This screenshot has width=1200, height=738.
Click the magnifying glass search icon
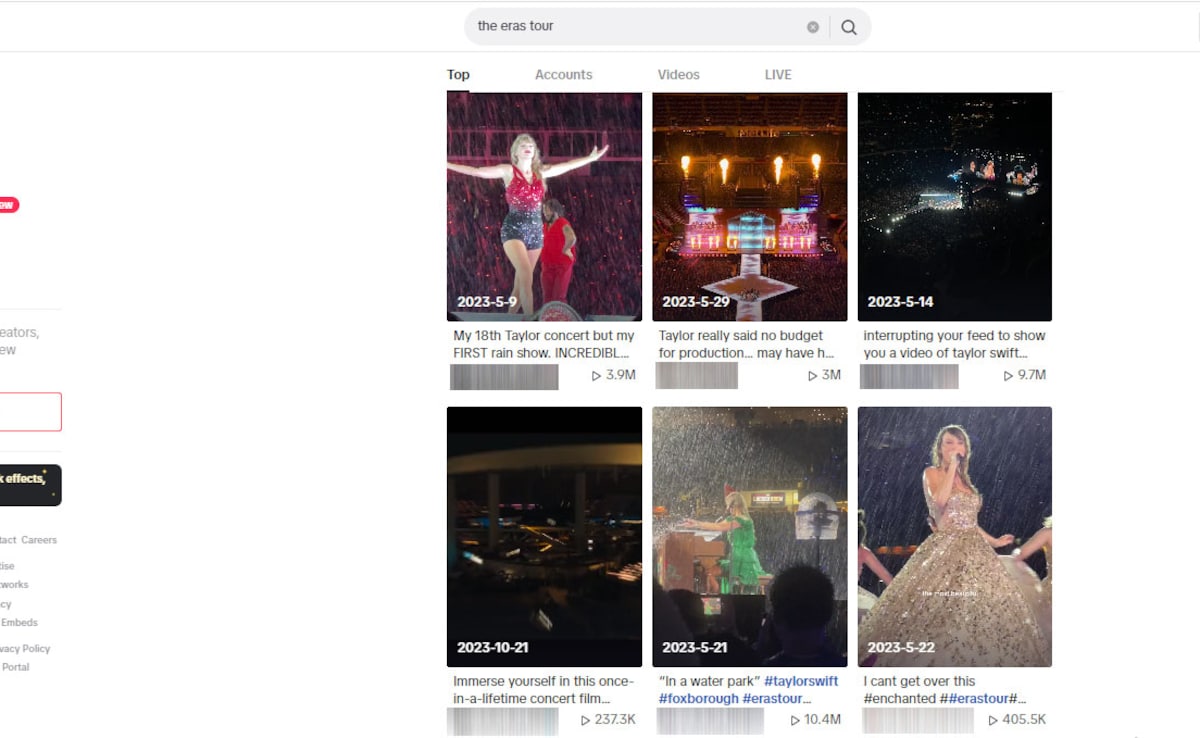coord(849,27)
